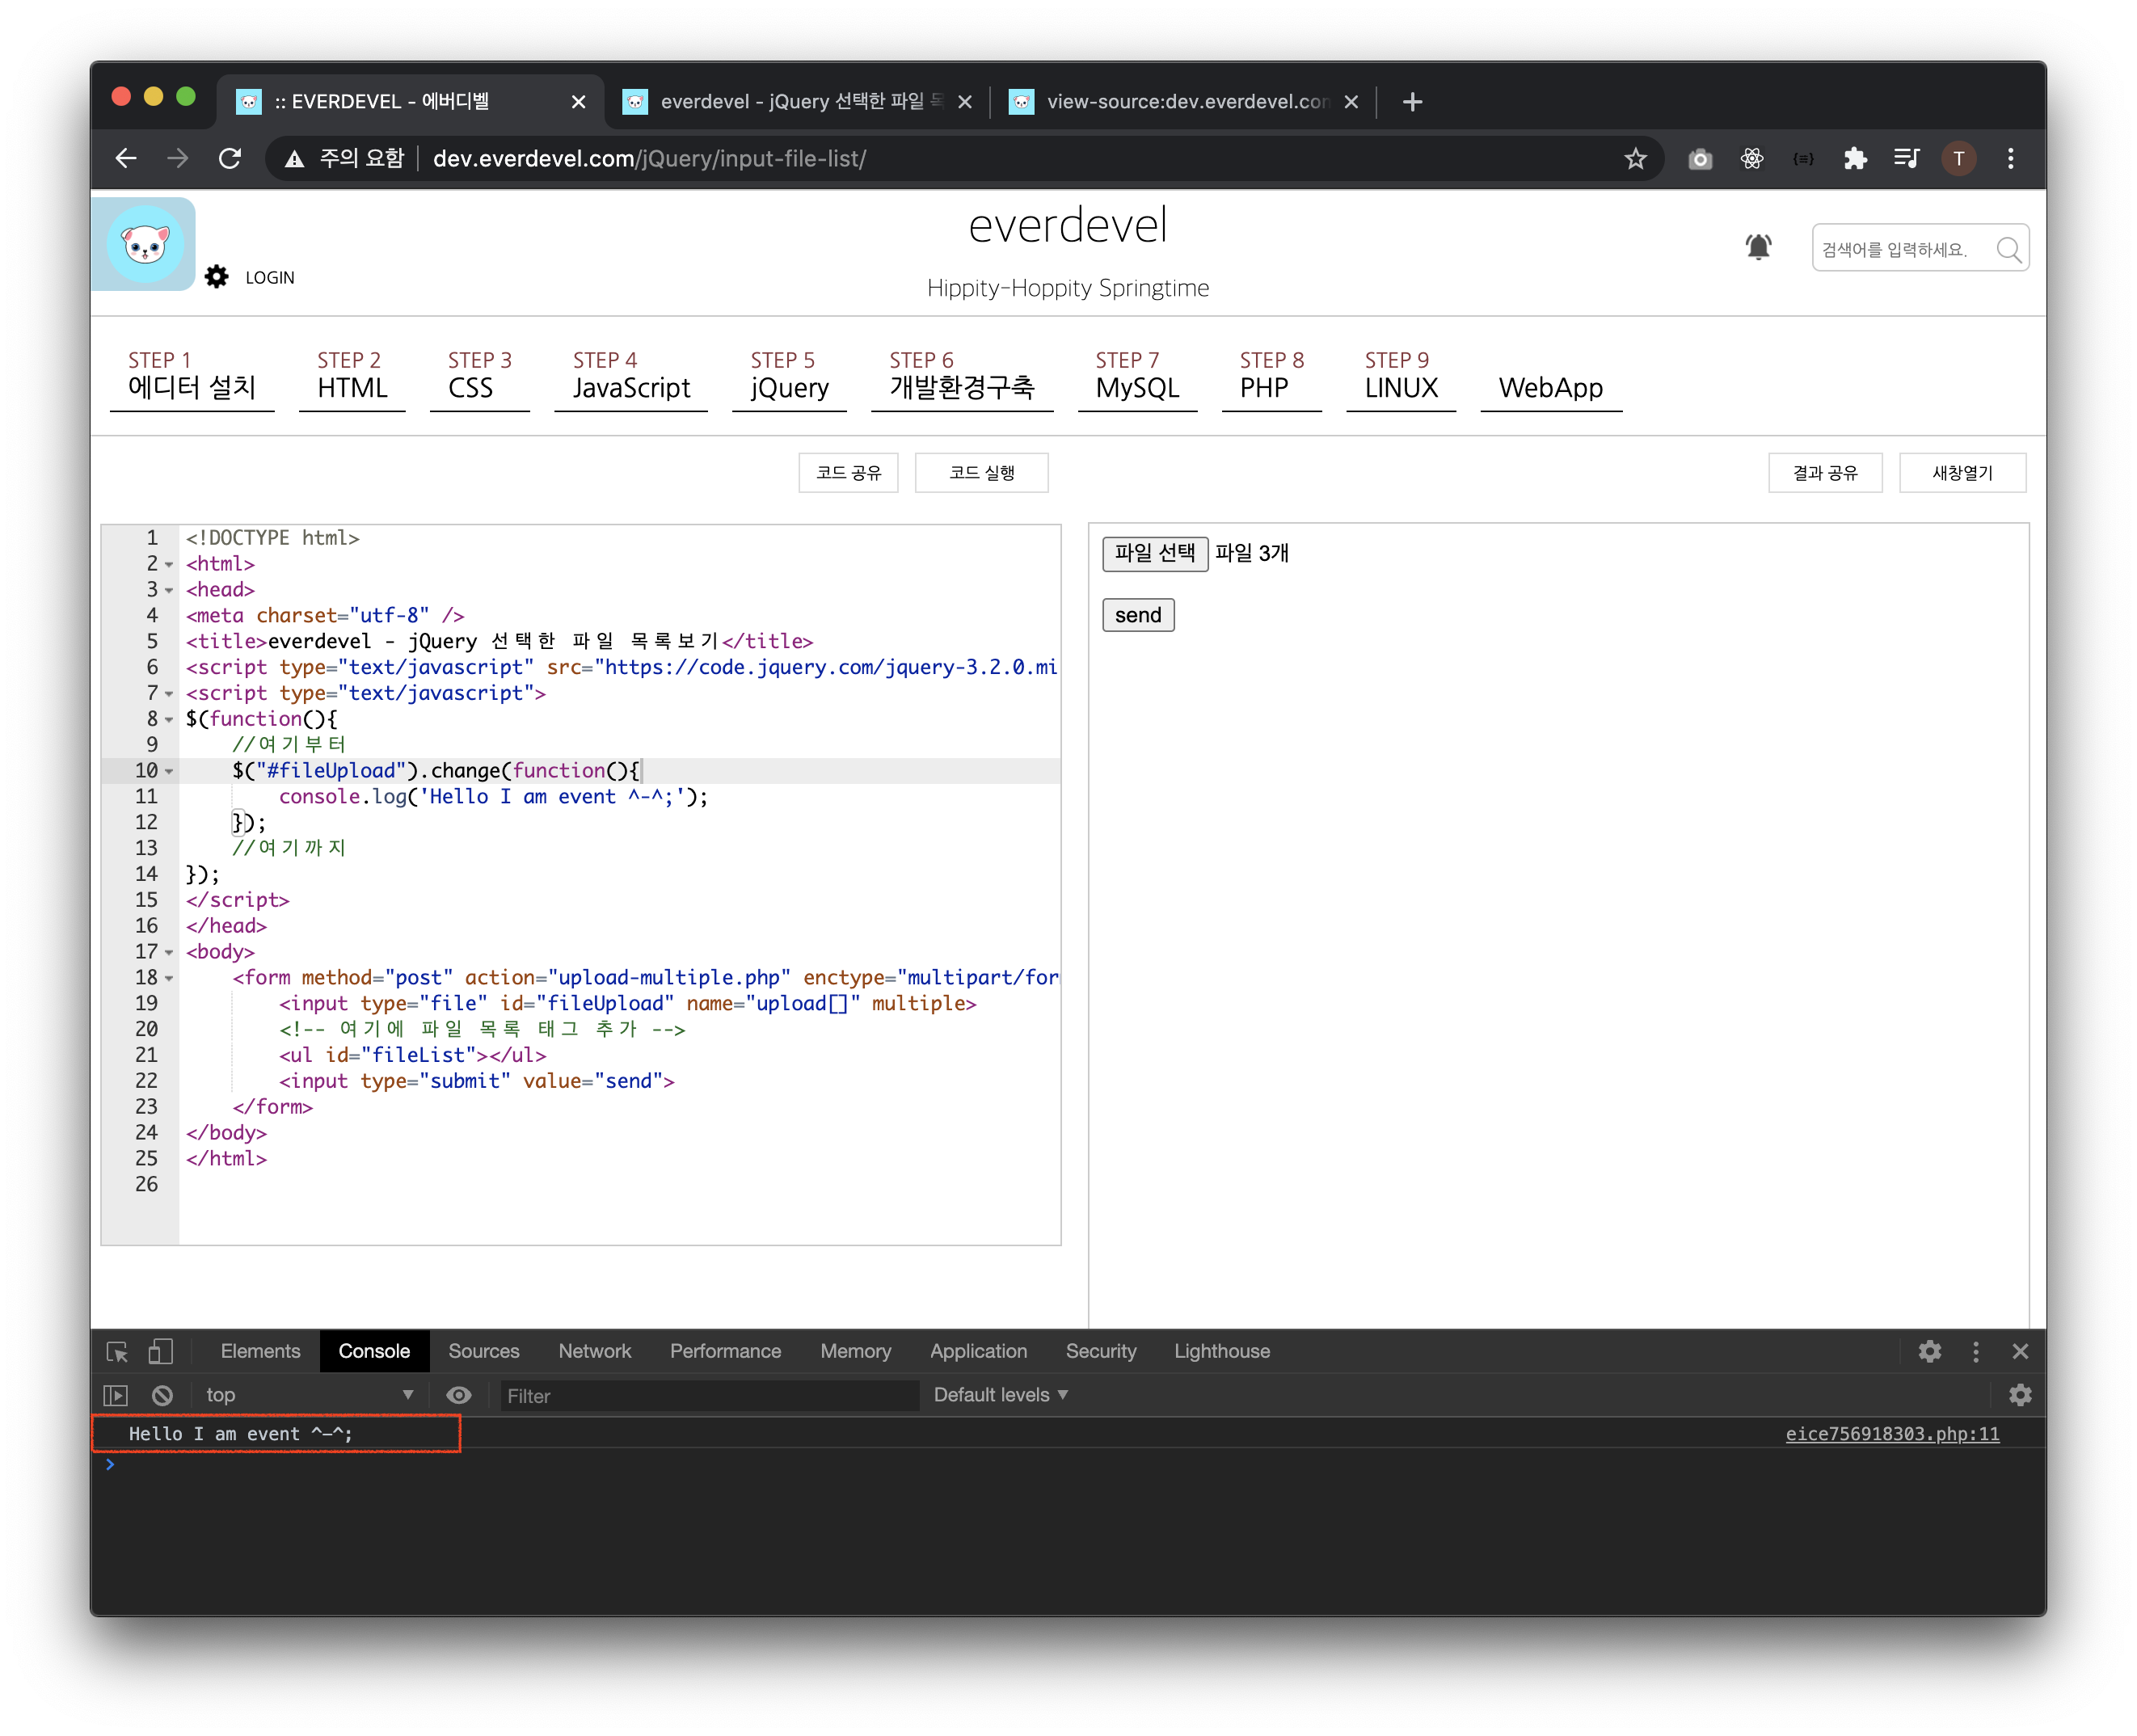Open DevTools settings gear

(x=1929, y=1351)
